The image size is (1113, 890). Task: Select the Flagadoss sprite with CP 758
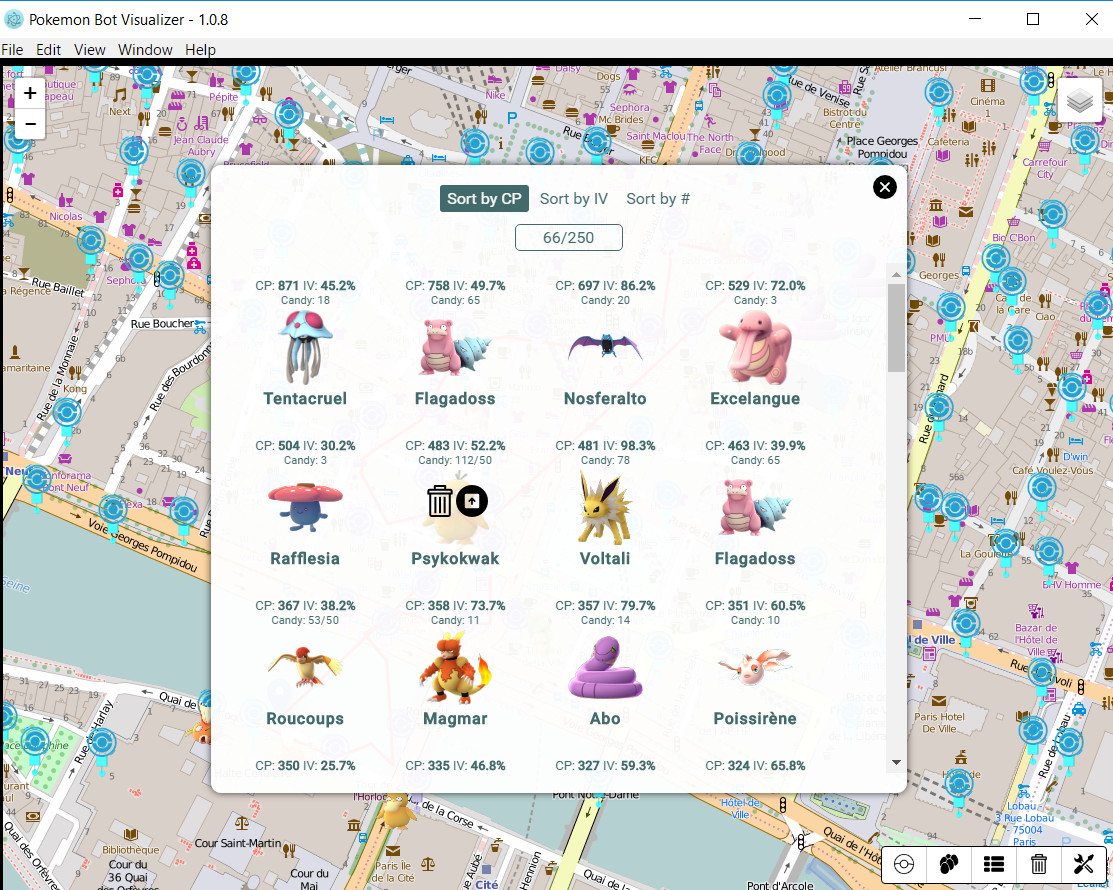[455, 348]
